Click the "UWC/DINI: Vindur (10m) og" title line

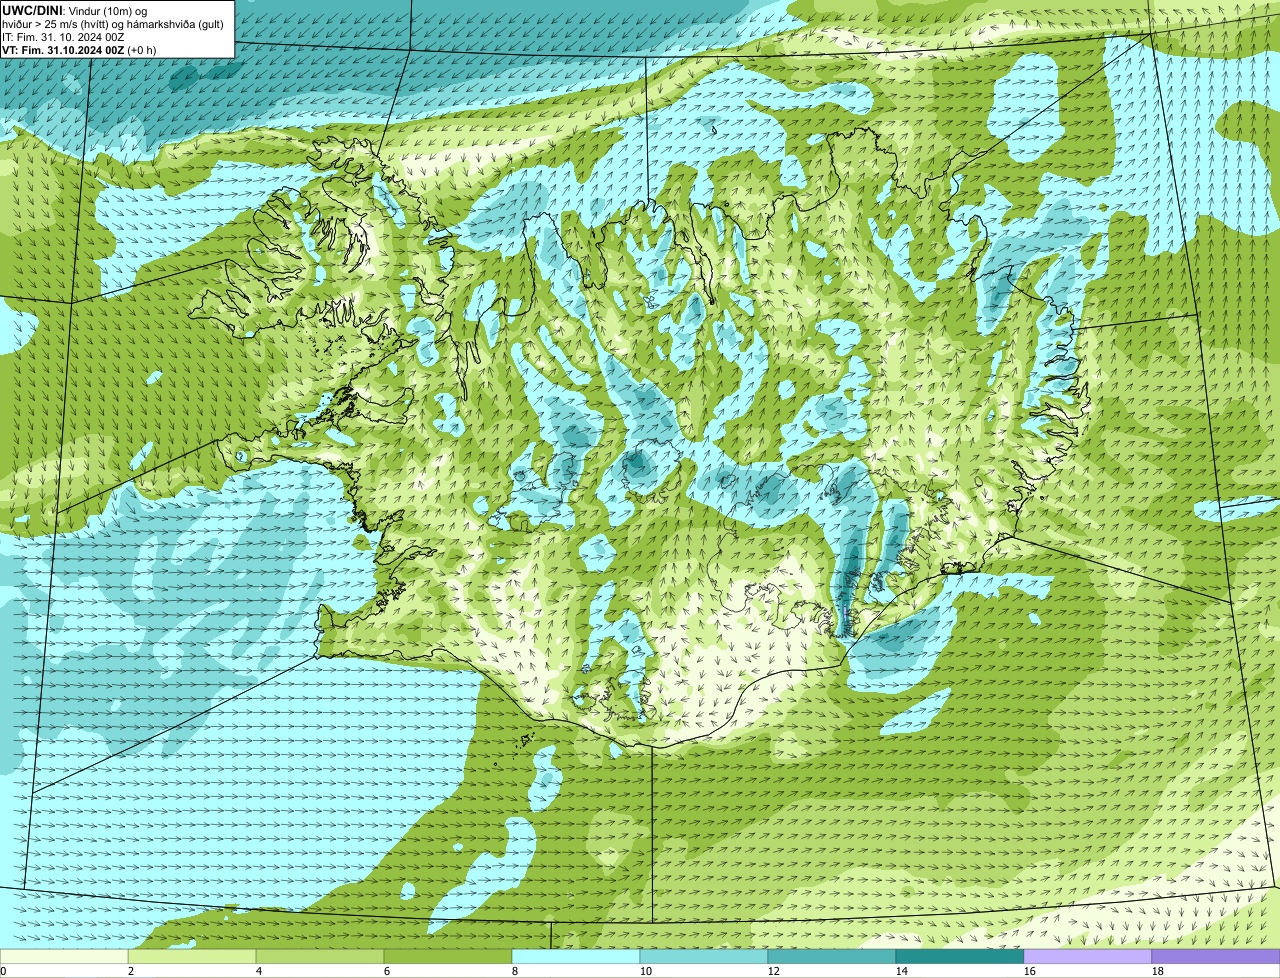coord(74,10)
